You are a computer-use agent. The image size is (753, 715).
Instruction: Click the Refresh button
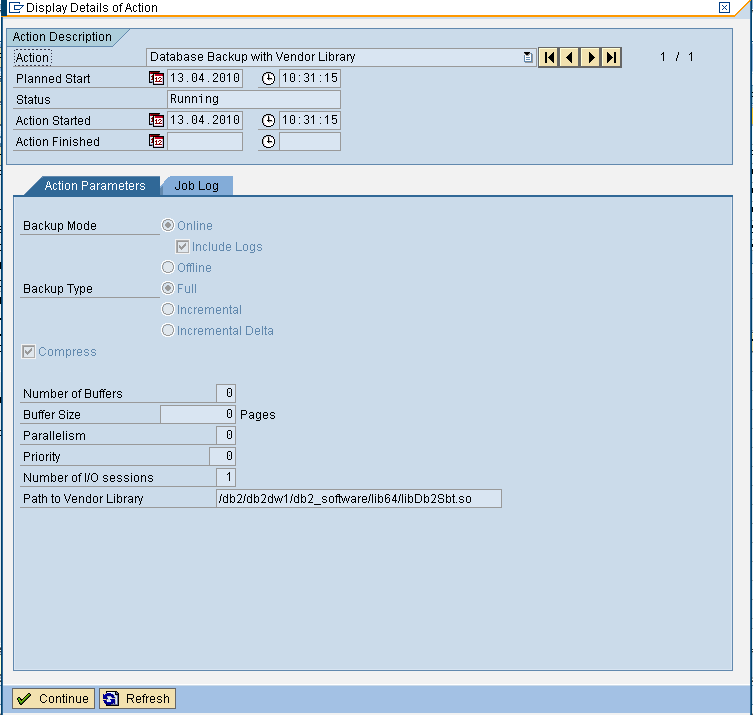point(137,698)
